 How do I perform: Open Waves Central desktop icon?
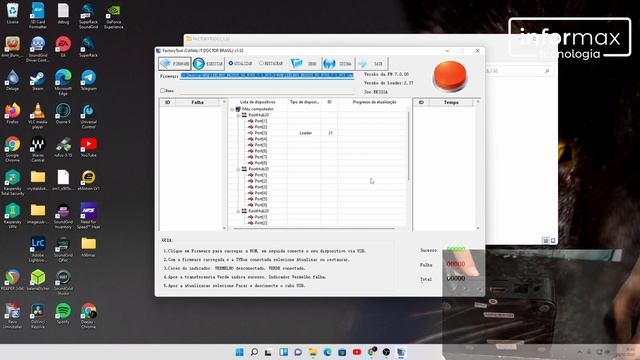[38, 149]
